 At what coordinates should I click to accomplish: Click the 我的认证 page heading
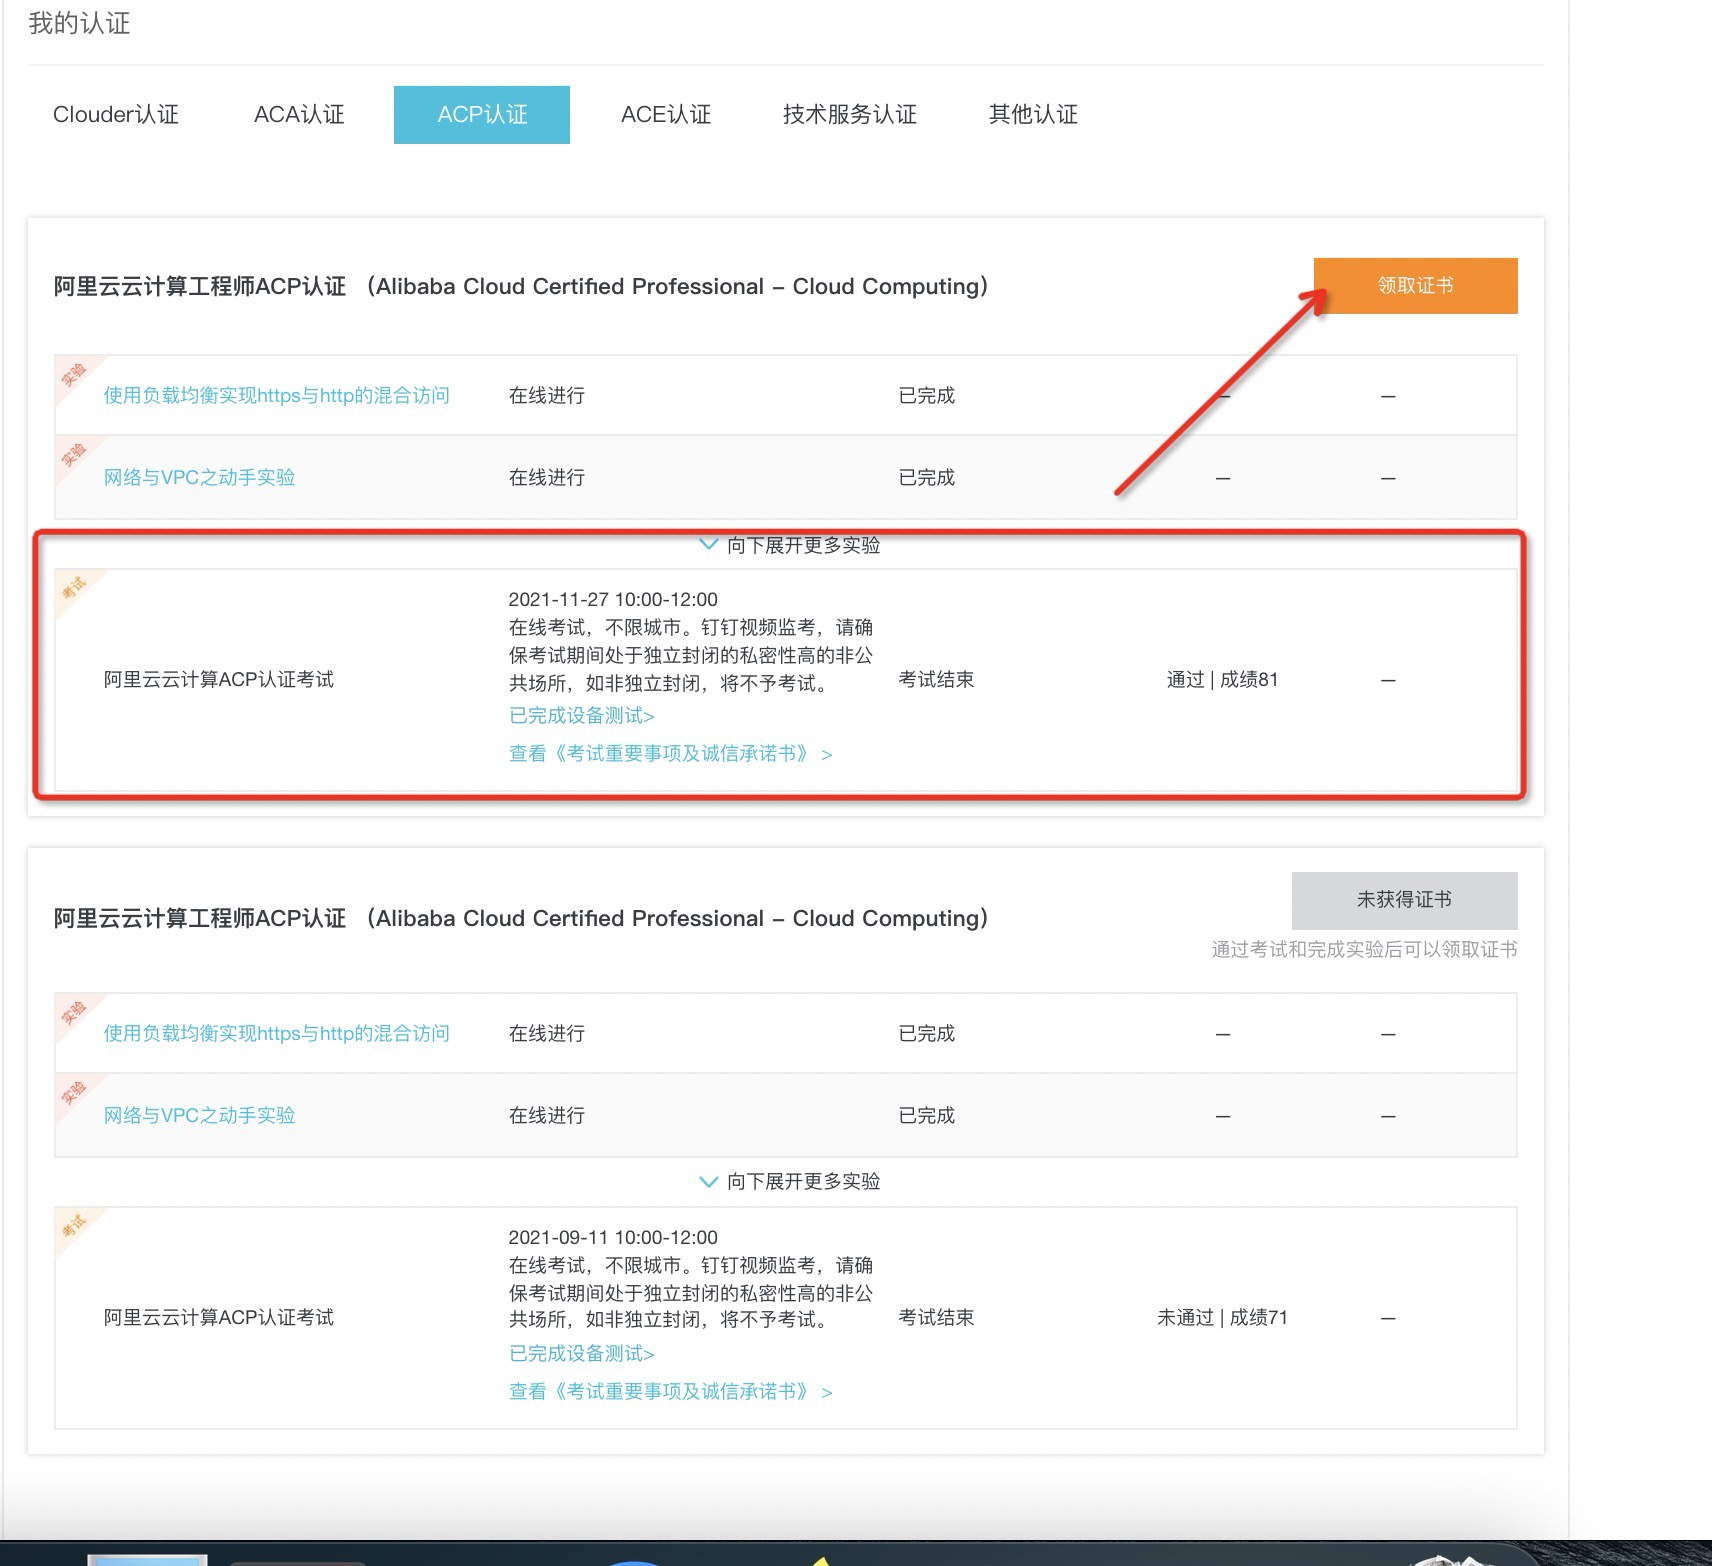(79, 23)
